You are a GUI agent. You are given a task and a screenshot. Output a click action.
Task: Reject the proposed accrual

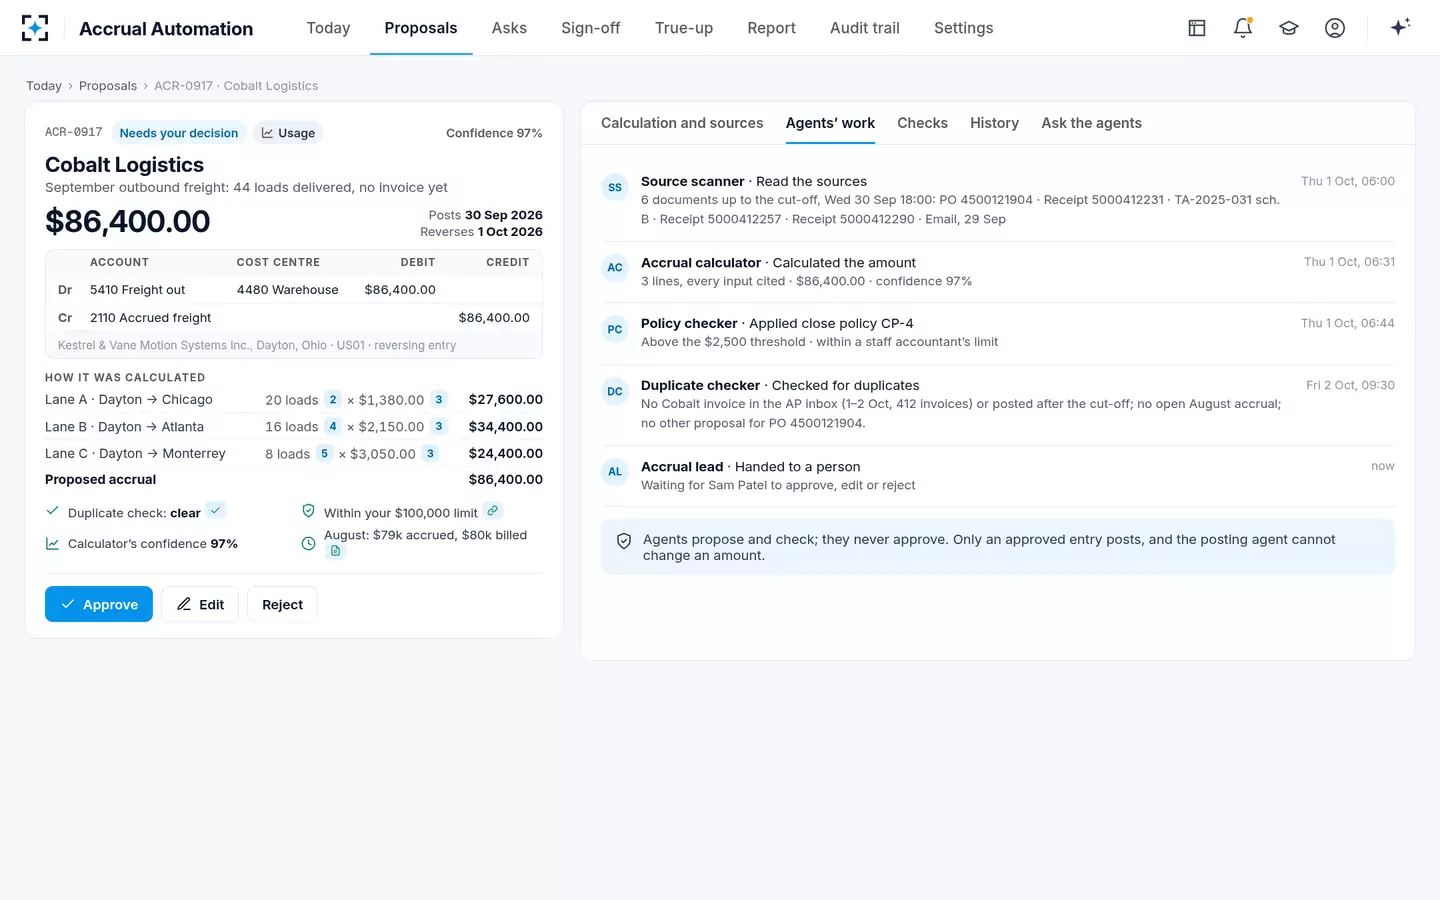pos(282,604)
